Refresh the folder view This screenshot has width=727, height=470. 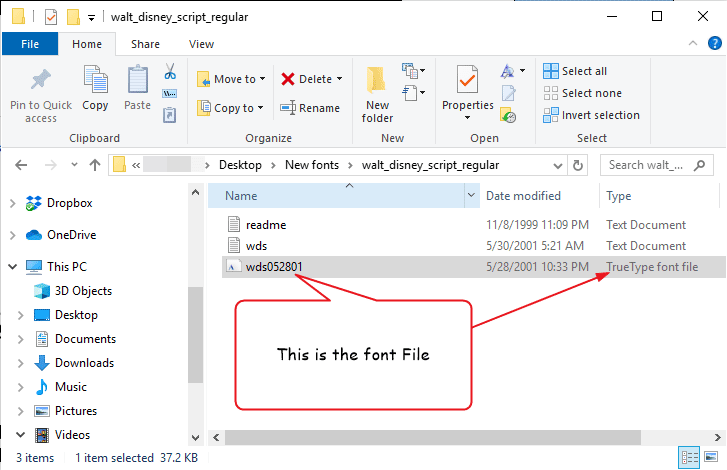point(578,165)
